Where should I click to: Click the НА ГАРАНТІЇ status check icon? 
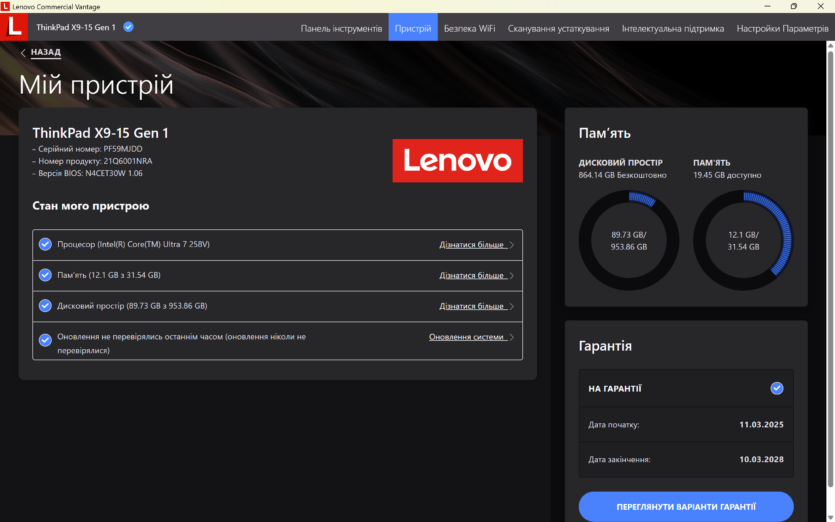pyautogui.click(x=777, y=388)
